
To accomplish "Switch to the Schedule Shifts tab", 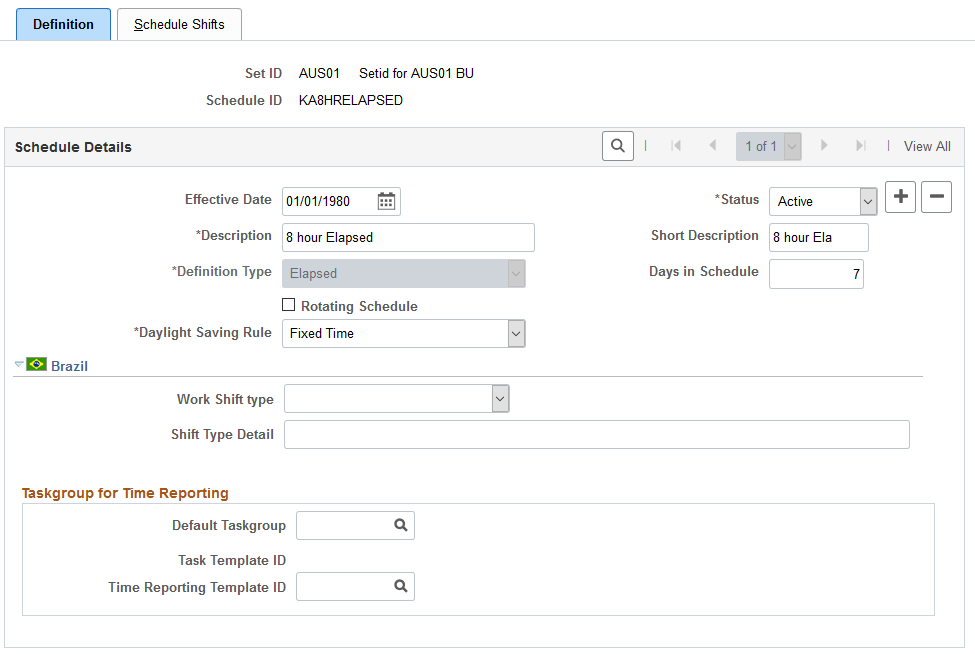I will (x=179, y=24).
